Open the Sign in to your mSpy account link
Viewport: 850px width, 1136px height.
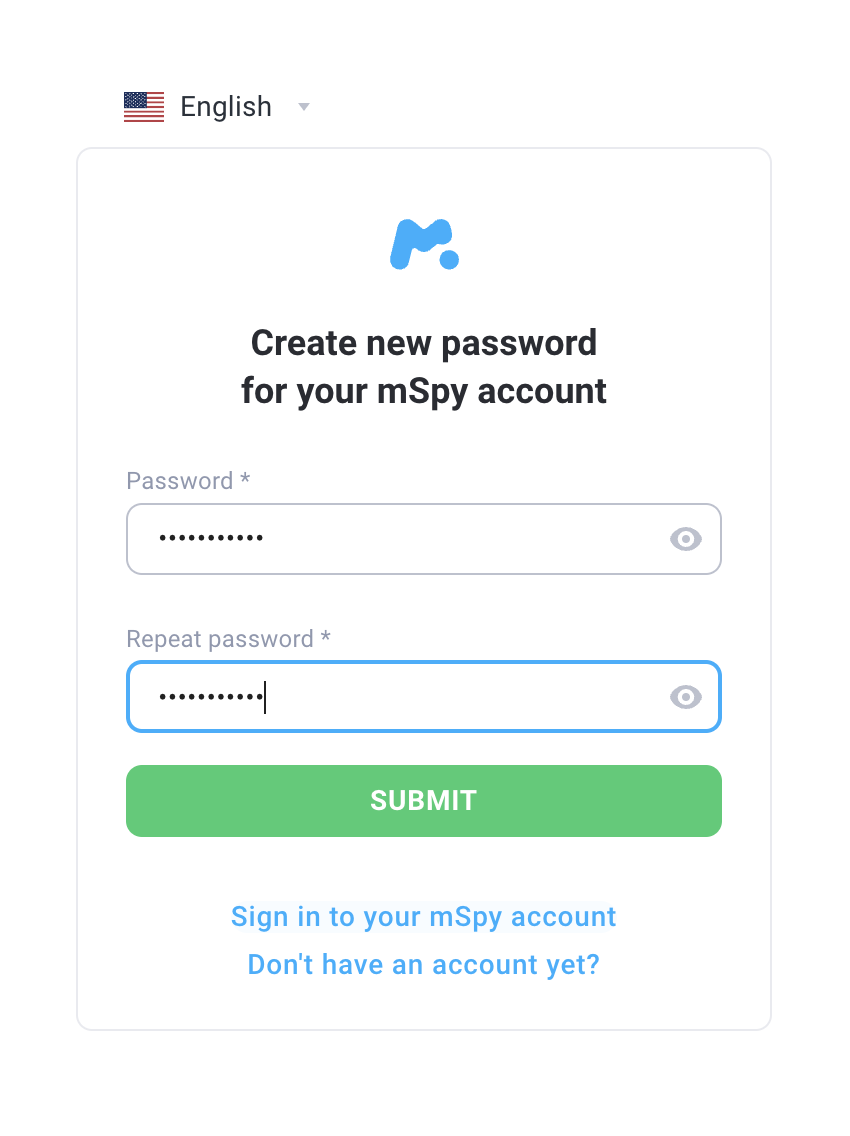coord(424,916)
